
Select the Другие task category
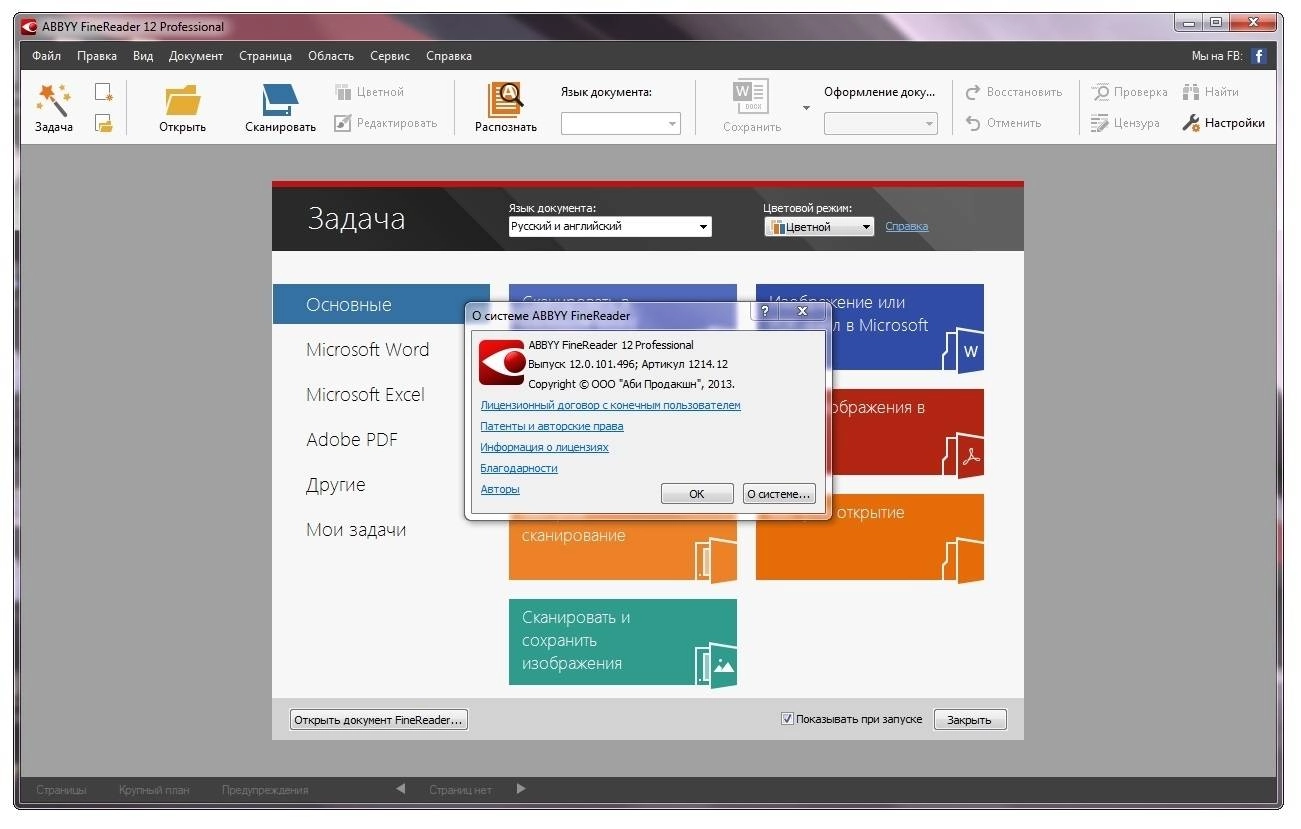(336, 484)
